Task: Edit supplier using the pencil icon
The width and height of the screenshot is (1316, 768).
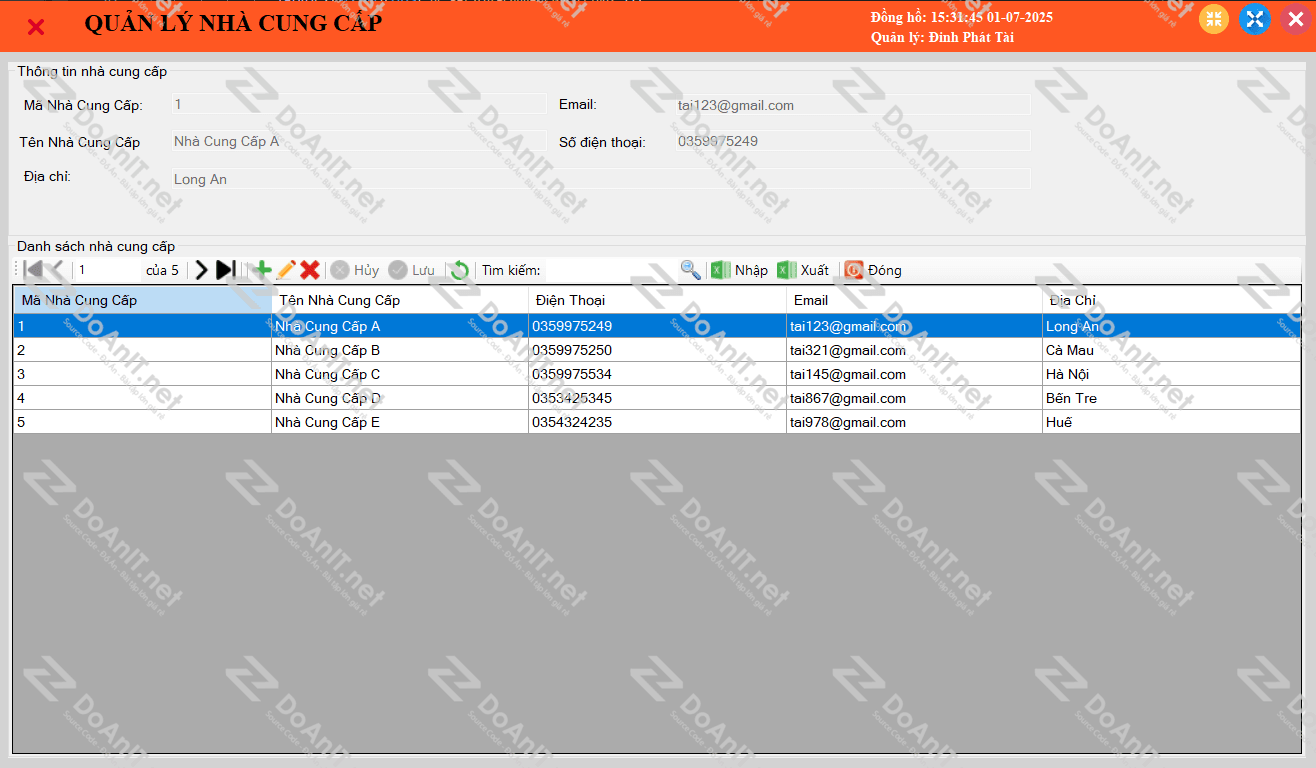Action: [x=287, y=270]
